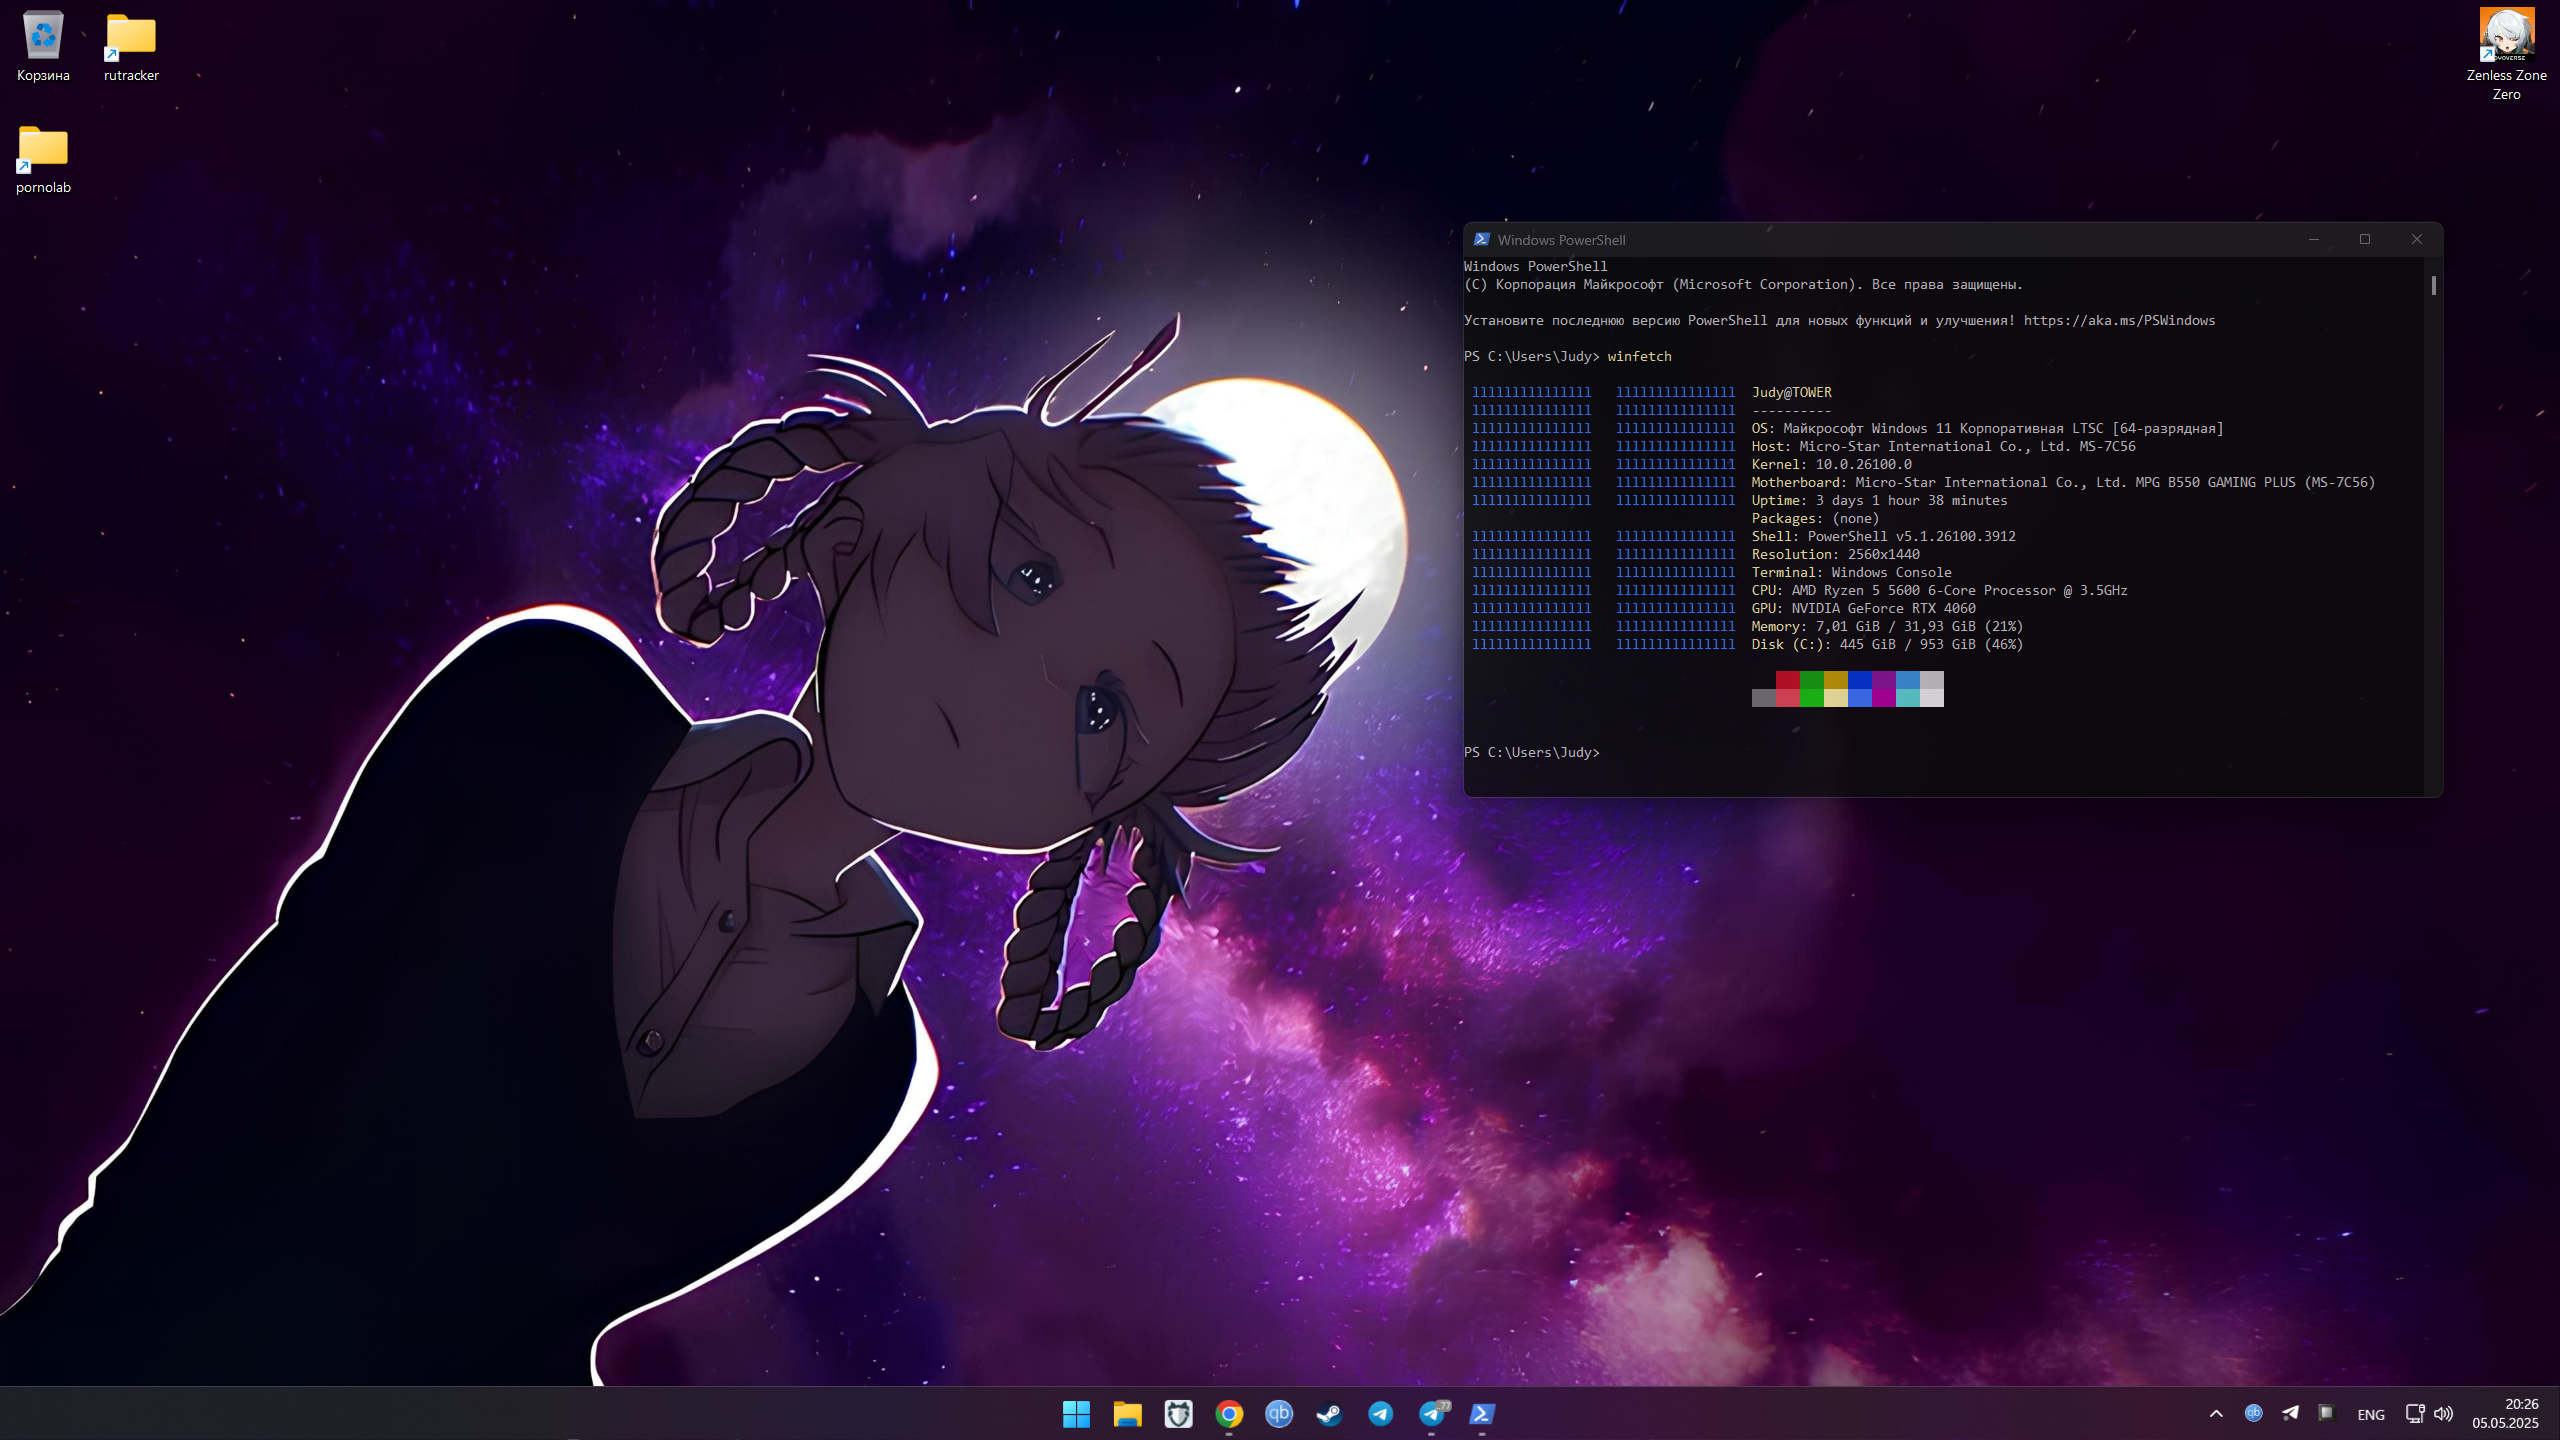Click the '(C) Корпорация Майкрософт' copyright line
This screenshot has width=2560, height=1440.
(x=1744, y=285)
